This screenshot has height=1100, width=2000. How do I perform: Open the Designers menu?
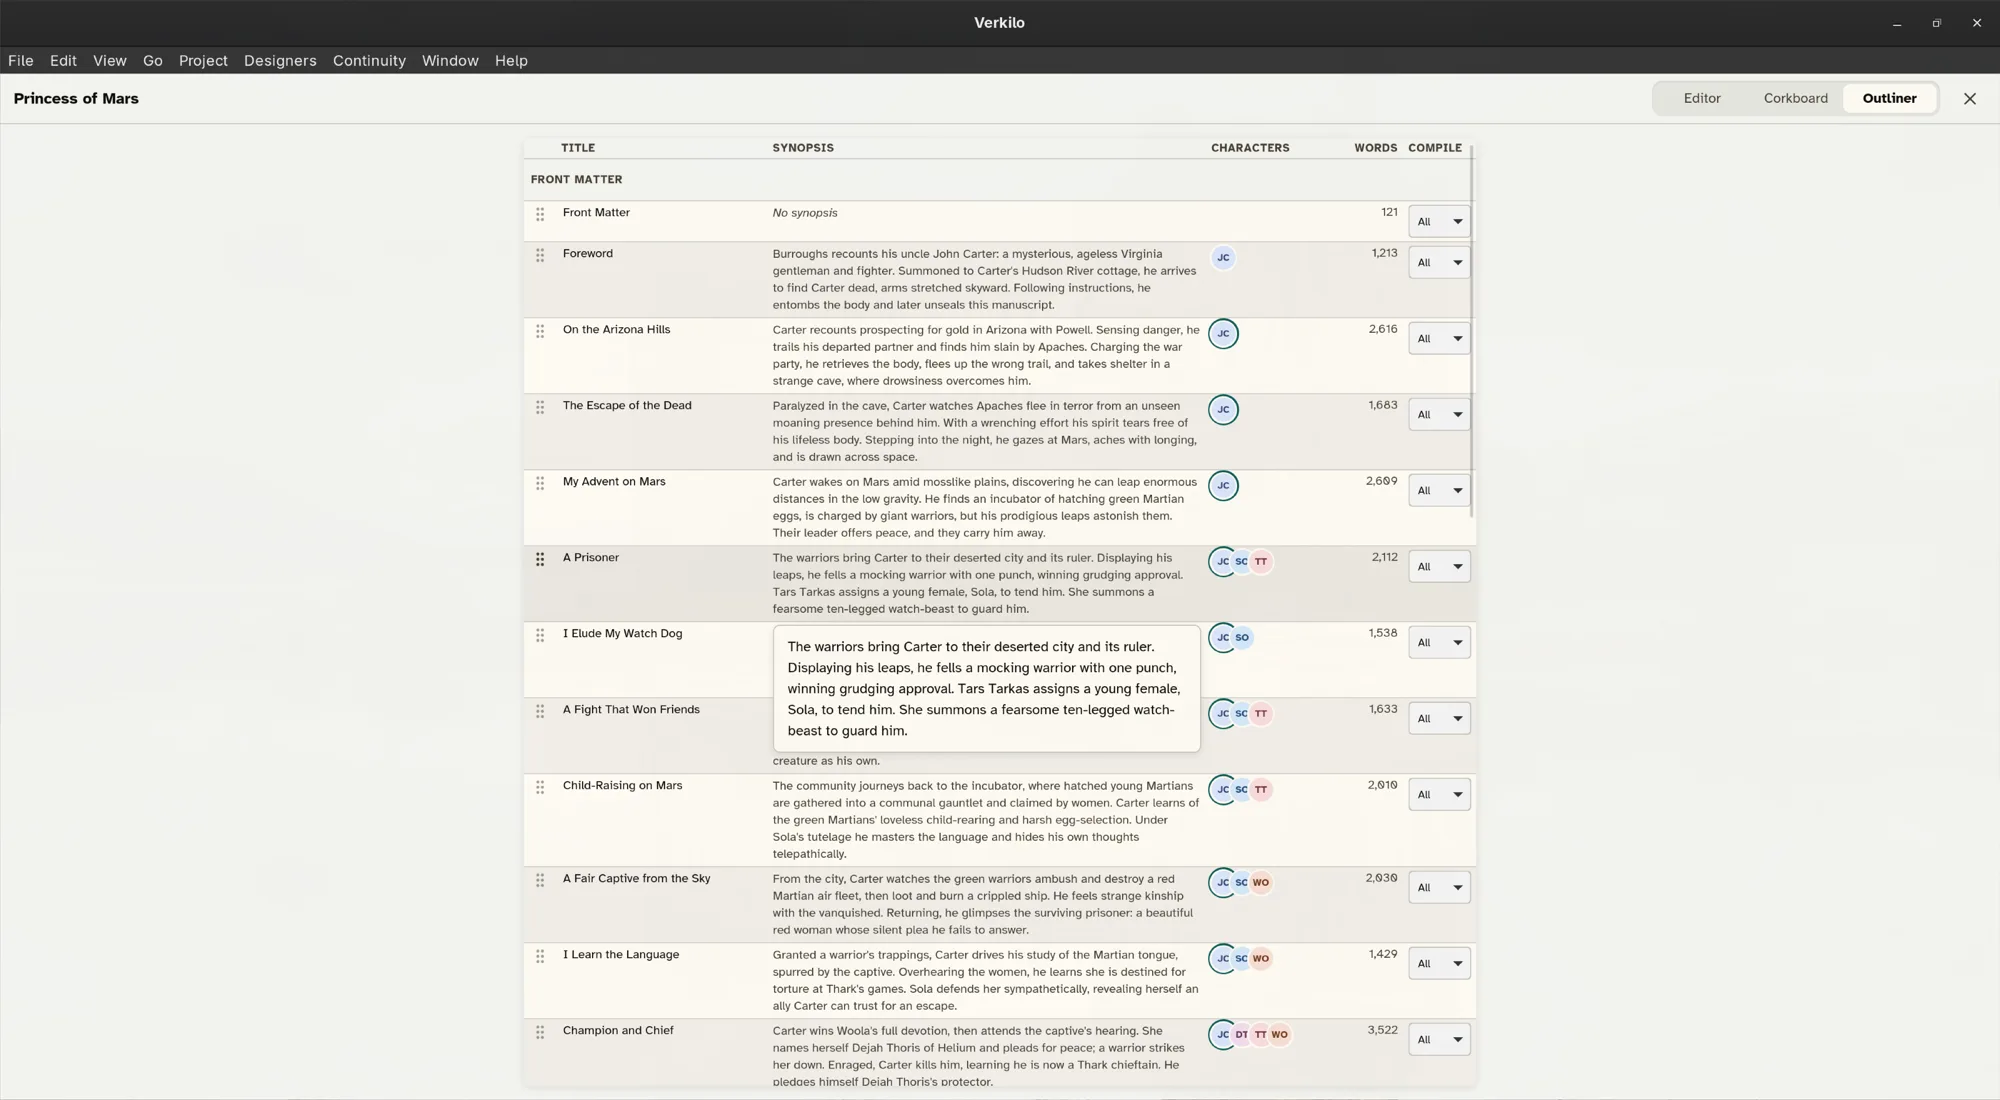coord(280,61)
